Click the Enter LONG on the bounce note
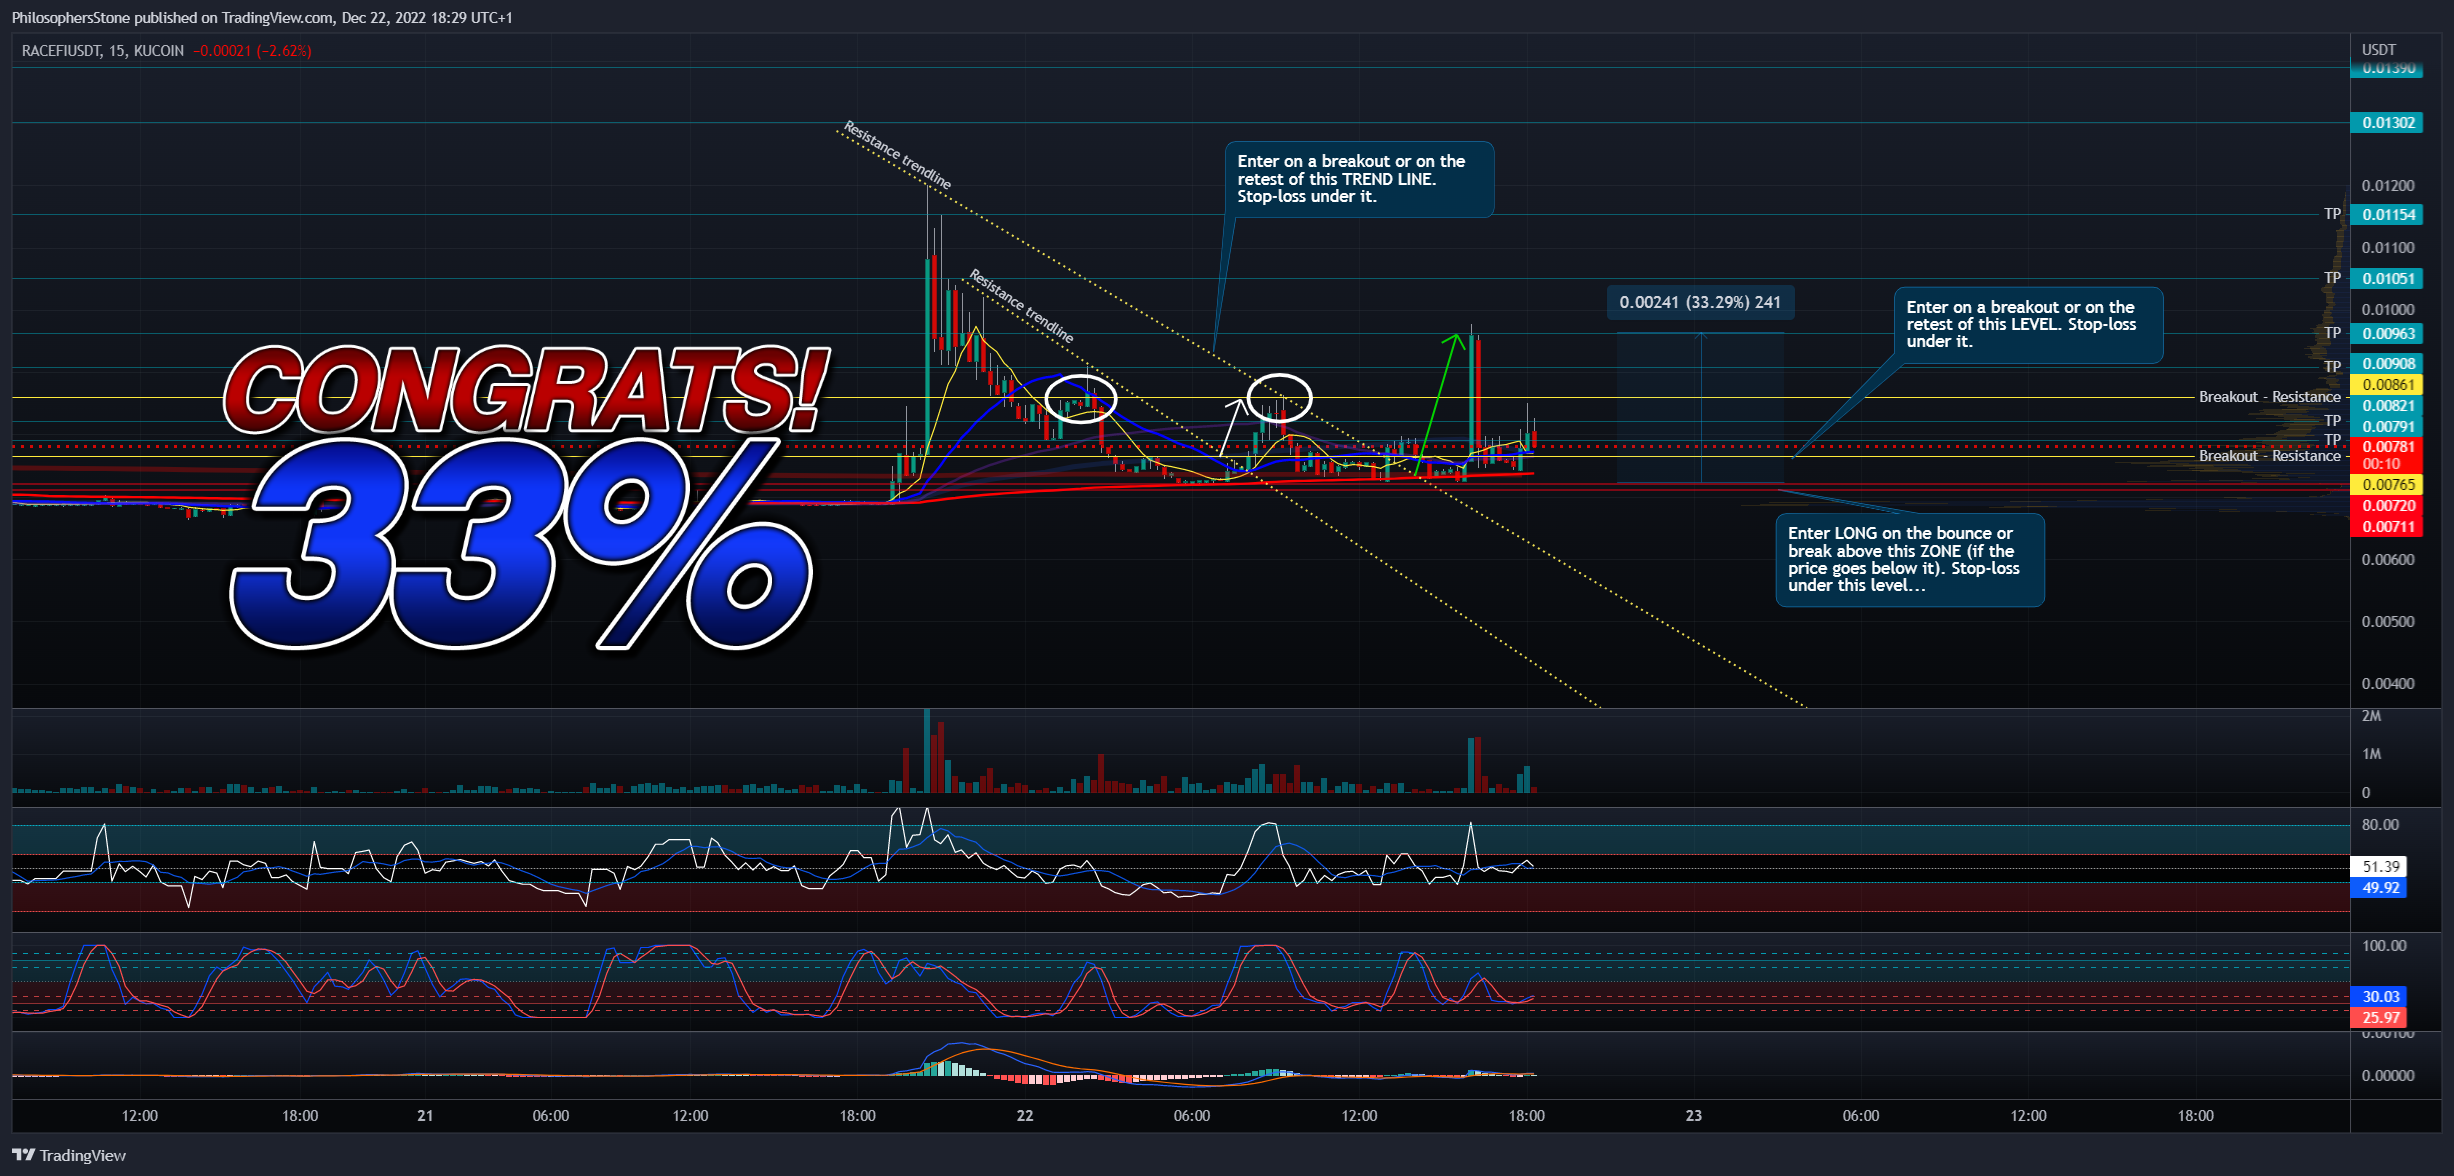This screenshot has height=1176, width=2454. coord(1910,560)
